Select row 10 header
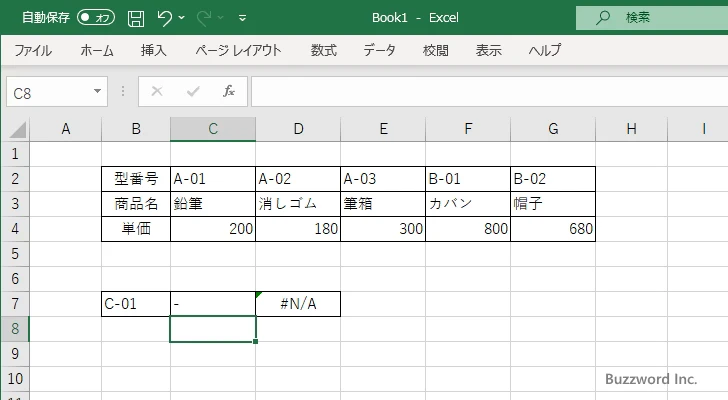 pyautogui.click(x=15, y=379)
